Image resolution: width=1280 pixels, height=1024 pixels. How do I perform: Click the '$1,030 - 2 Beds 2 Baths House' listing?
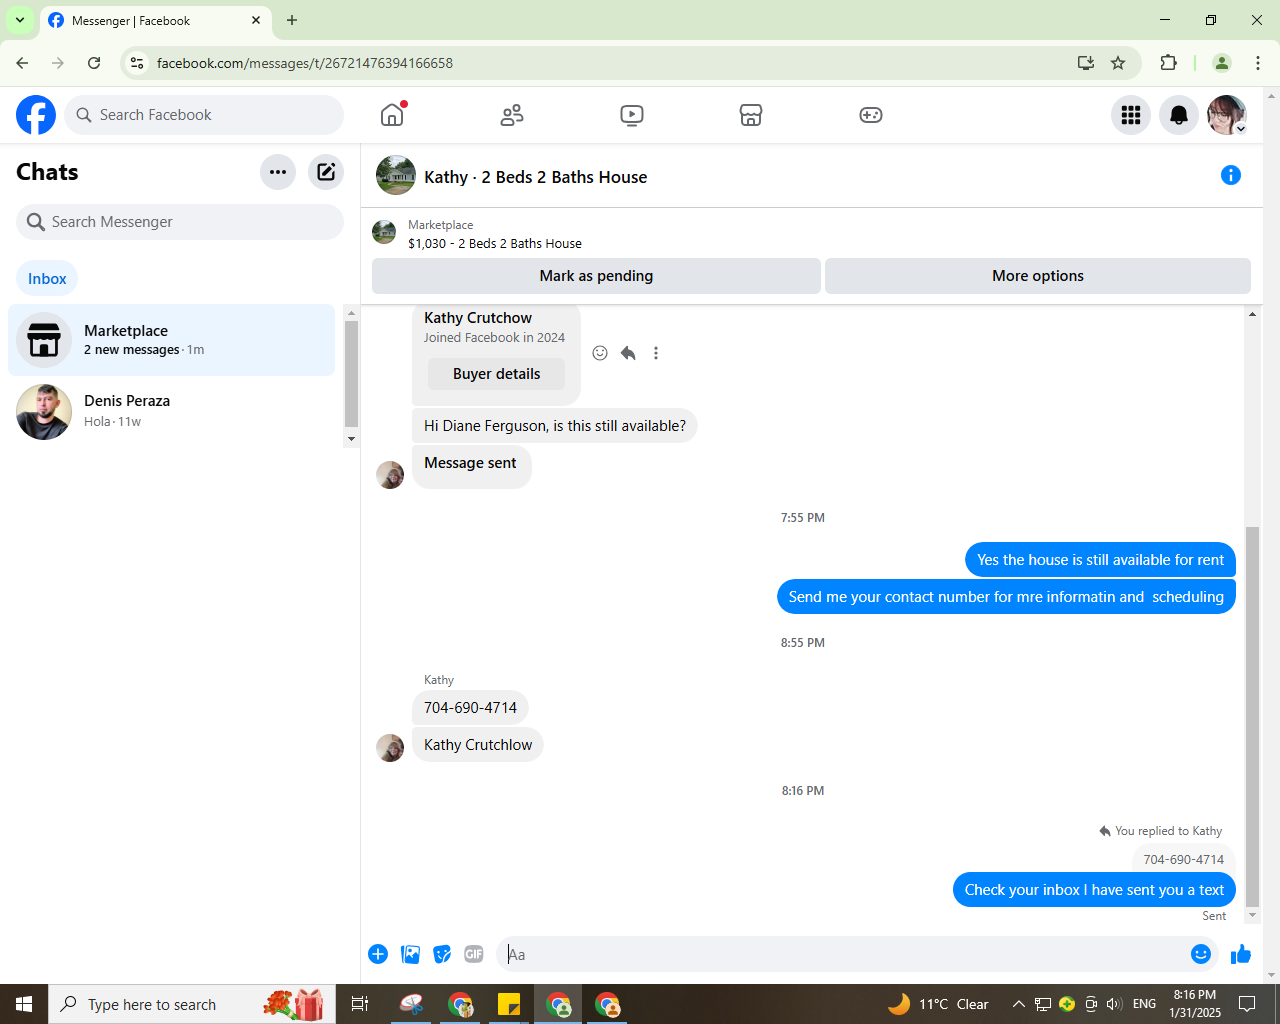(495, 243)
